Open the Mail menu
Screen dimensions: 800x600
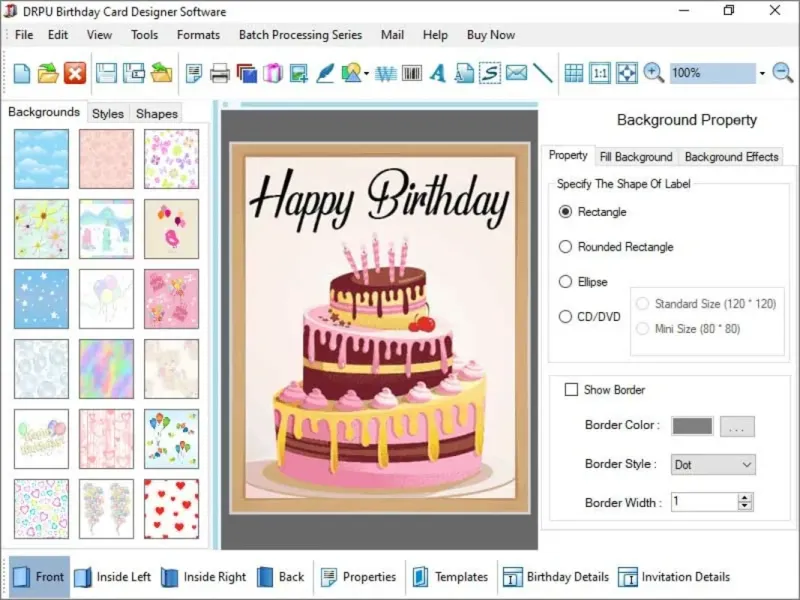[392, 35]
